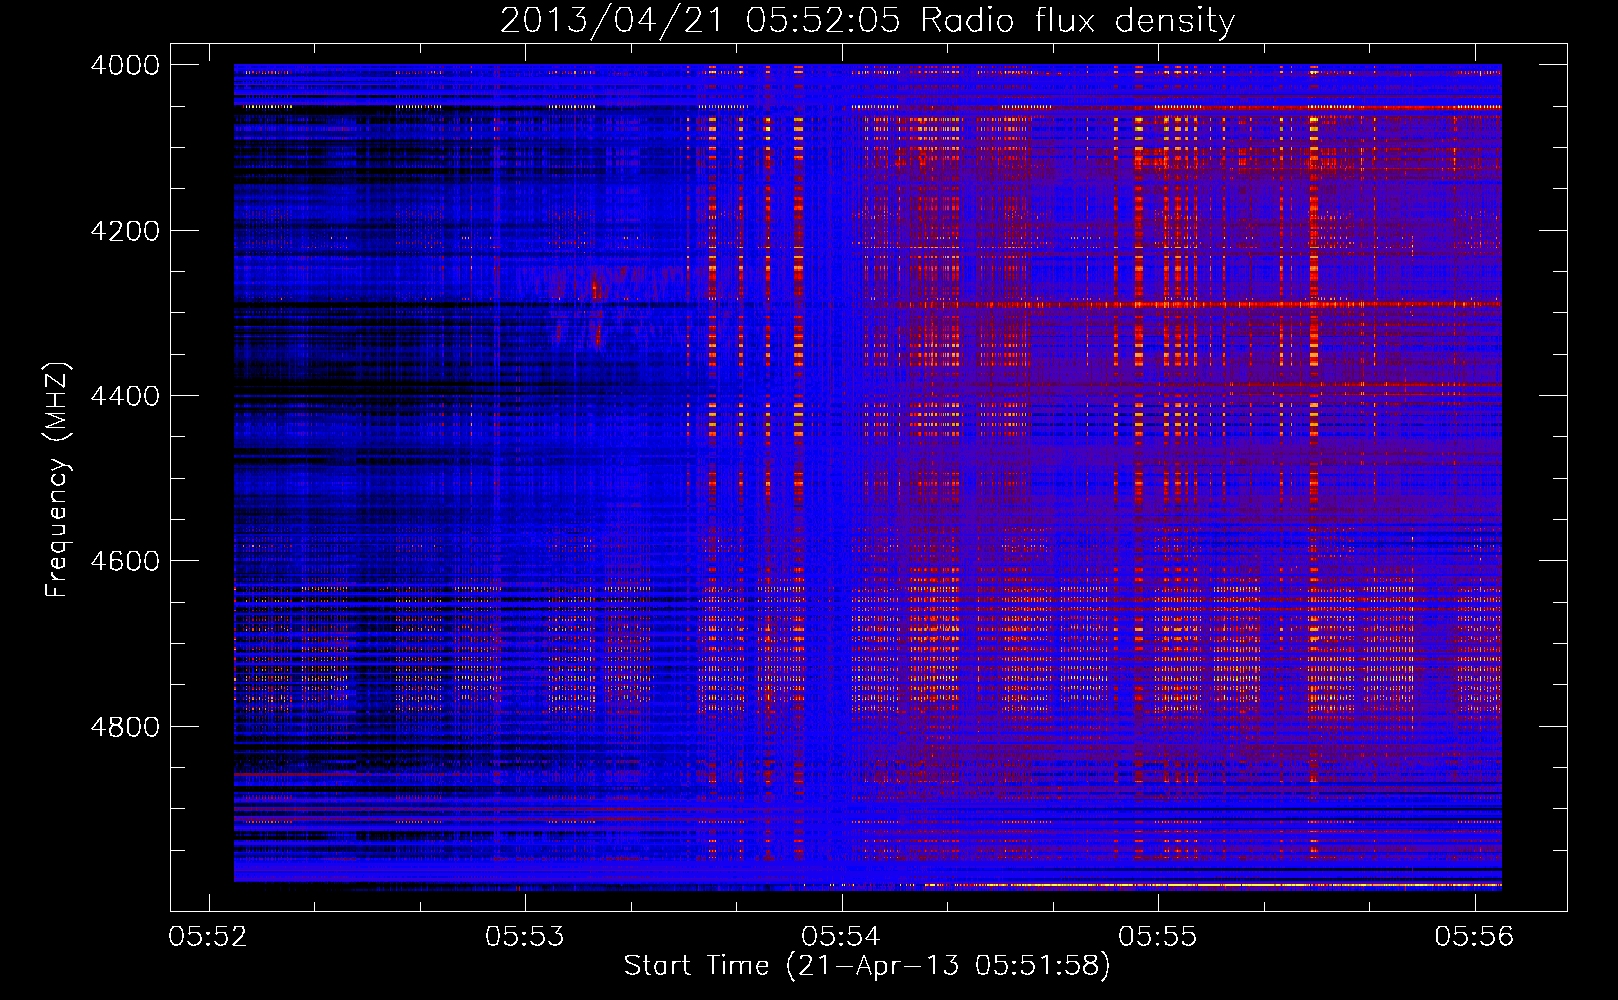Click the "Start Time (21-Apr-13 05:51:58)" axis label

tap(867, 966)
